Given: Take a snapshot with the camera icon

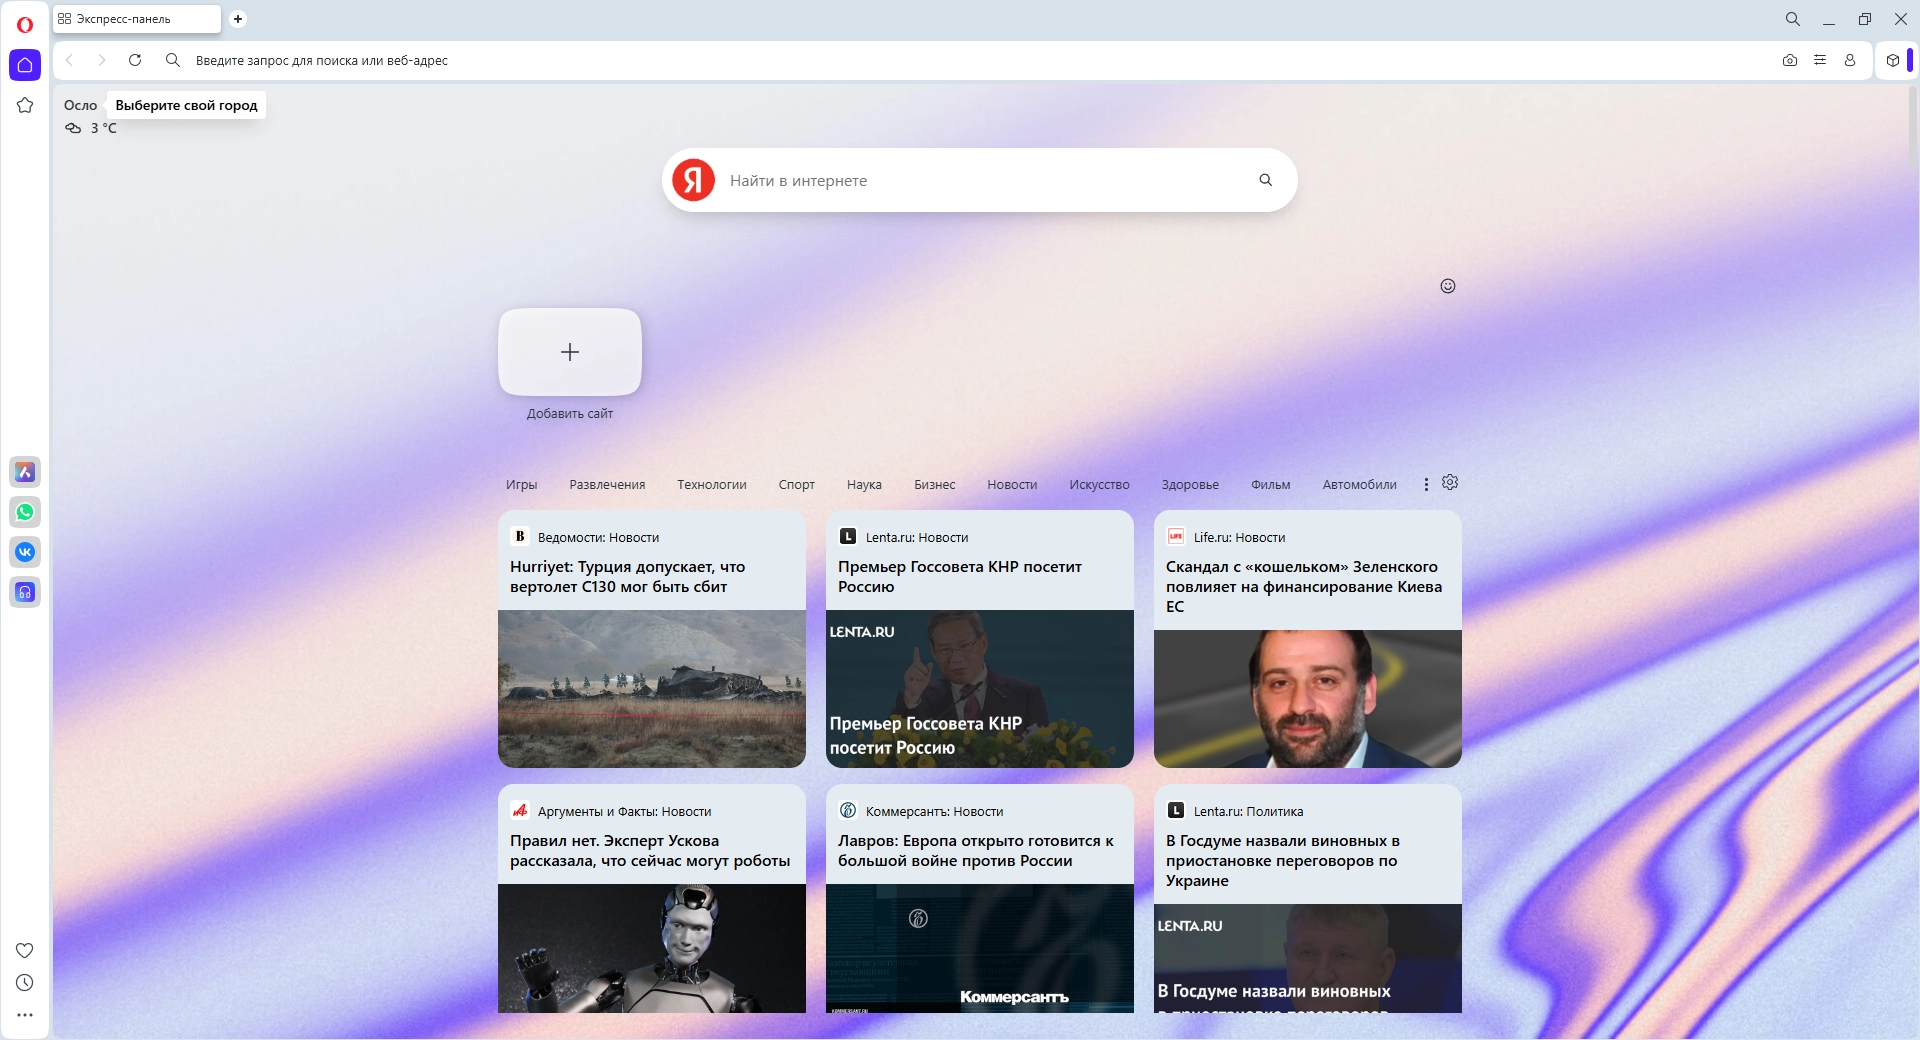Looking at the screenshot, I should point(1790,60).
